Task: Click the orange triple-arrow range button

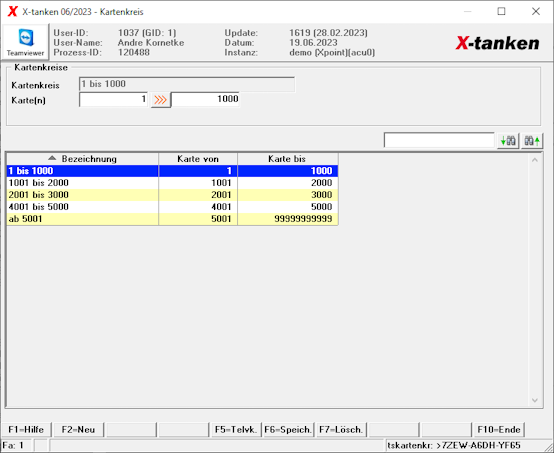Action: click(160, 100)
